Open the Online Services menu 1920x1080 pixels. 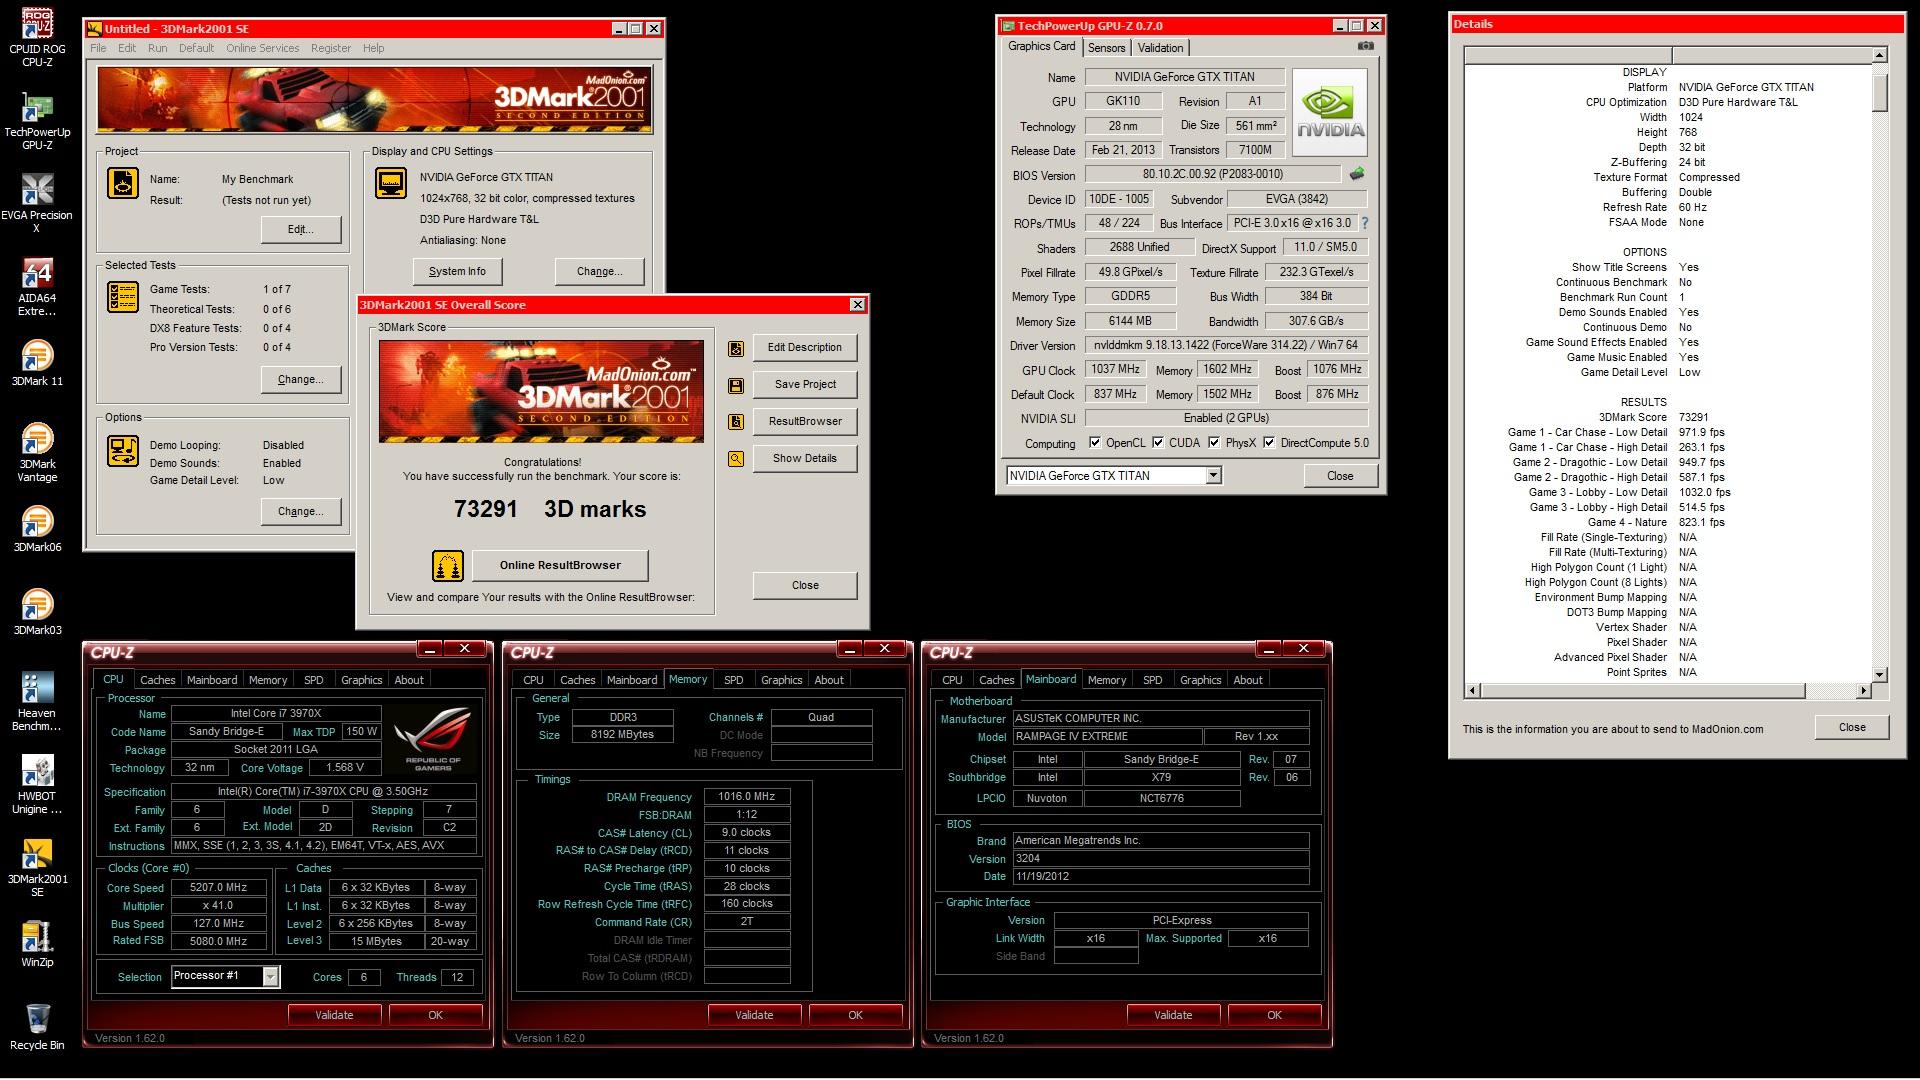[262, 48]
